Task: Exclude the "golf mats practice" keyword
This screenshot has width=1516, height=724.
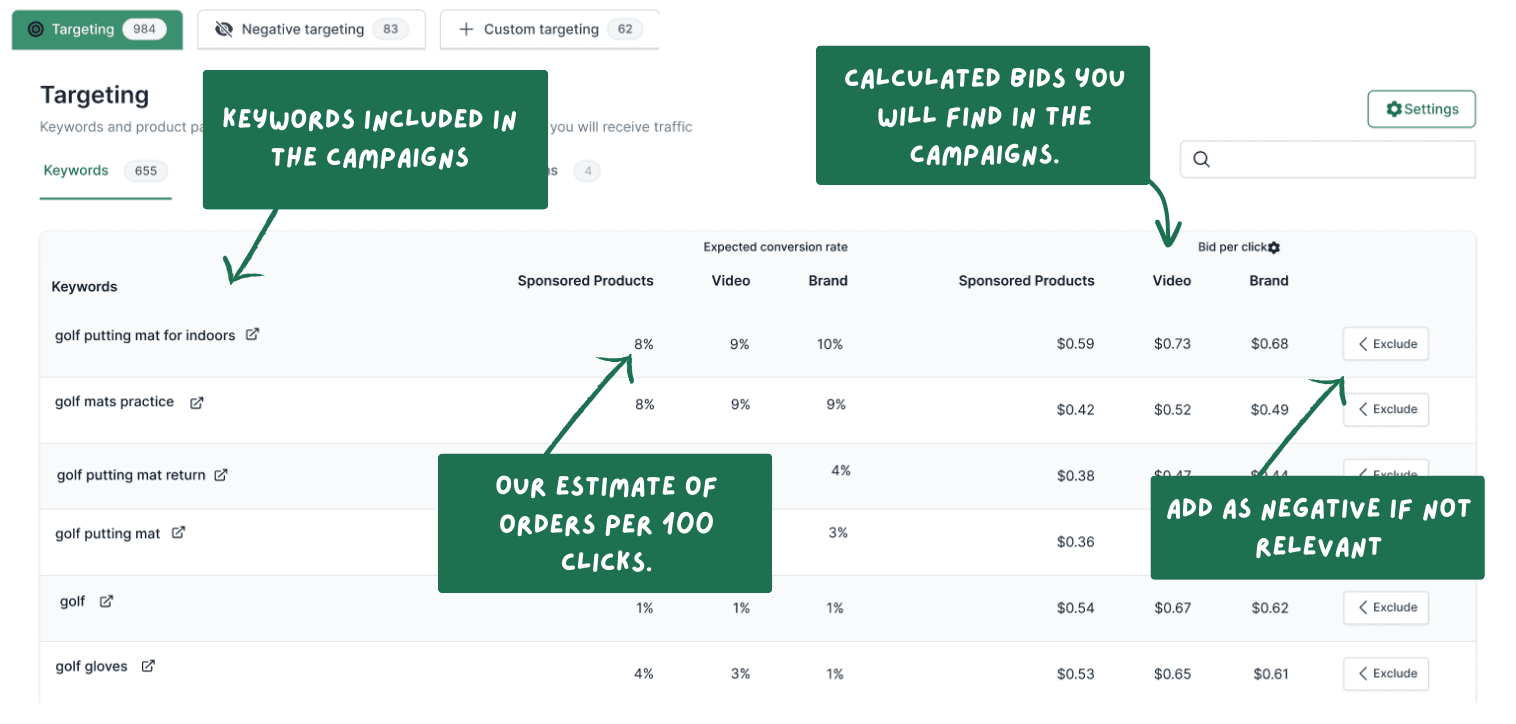Action: (1386, 409)
